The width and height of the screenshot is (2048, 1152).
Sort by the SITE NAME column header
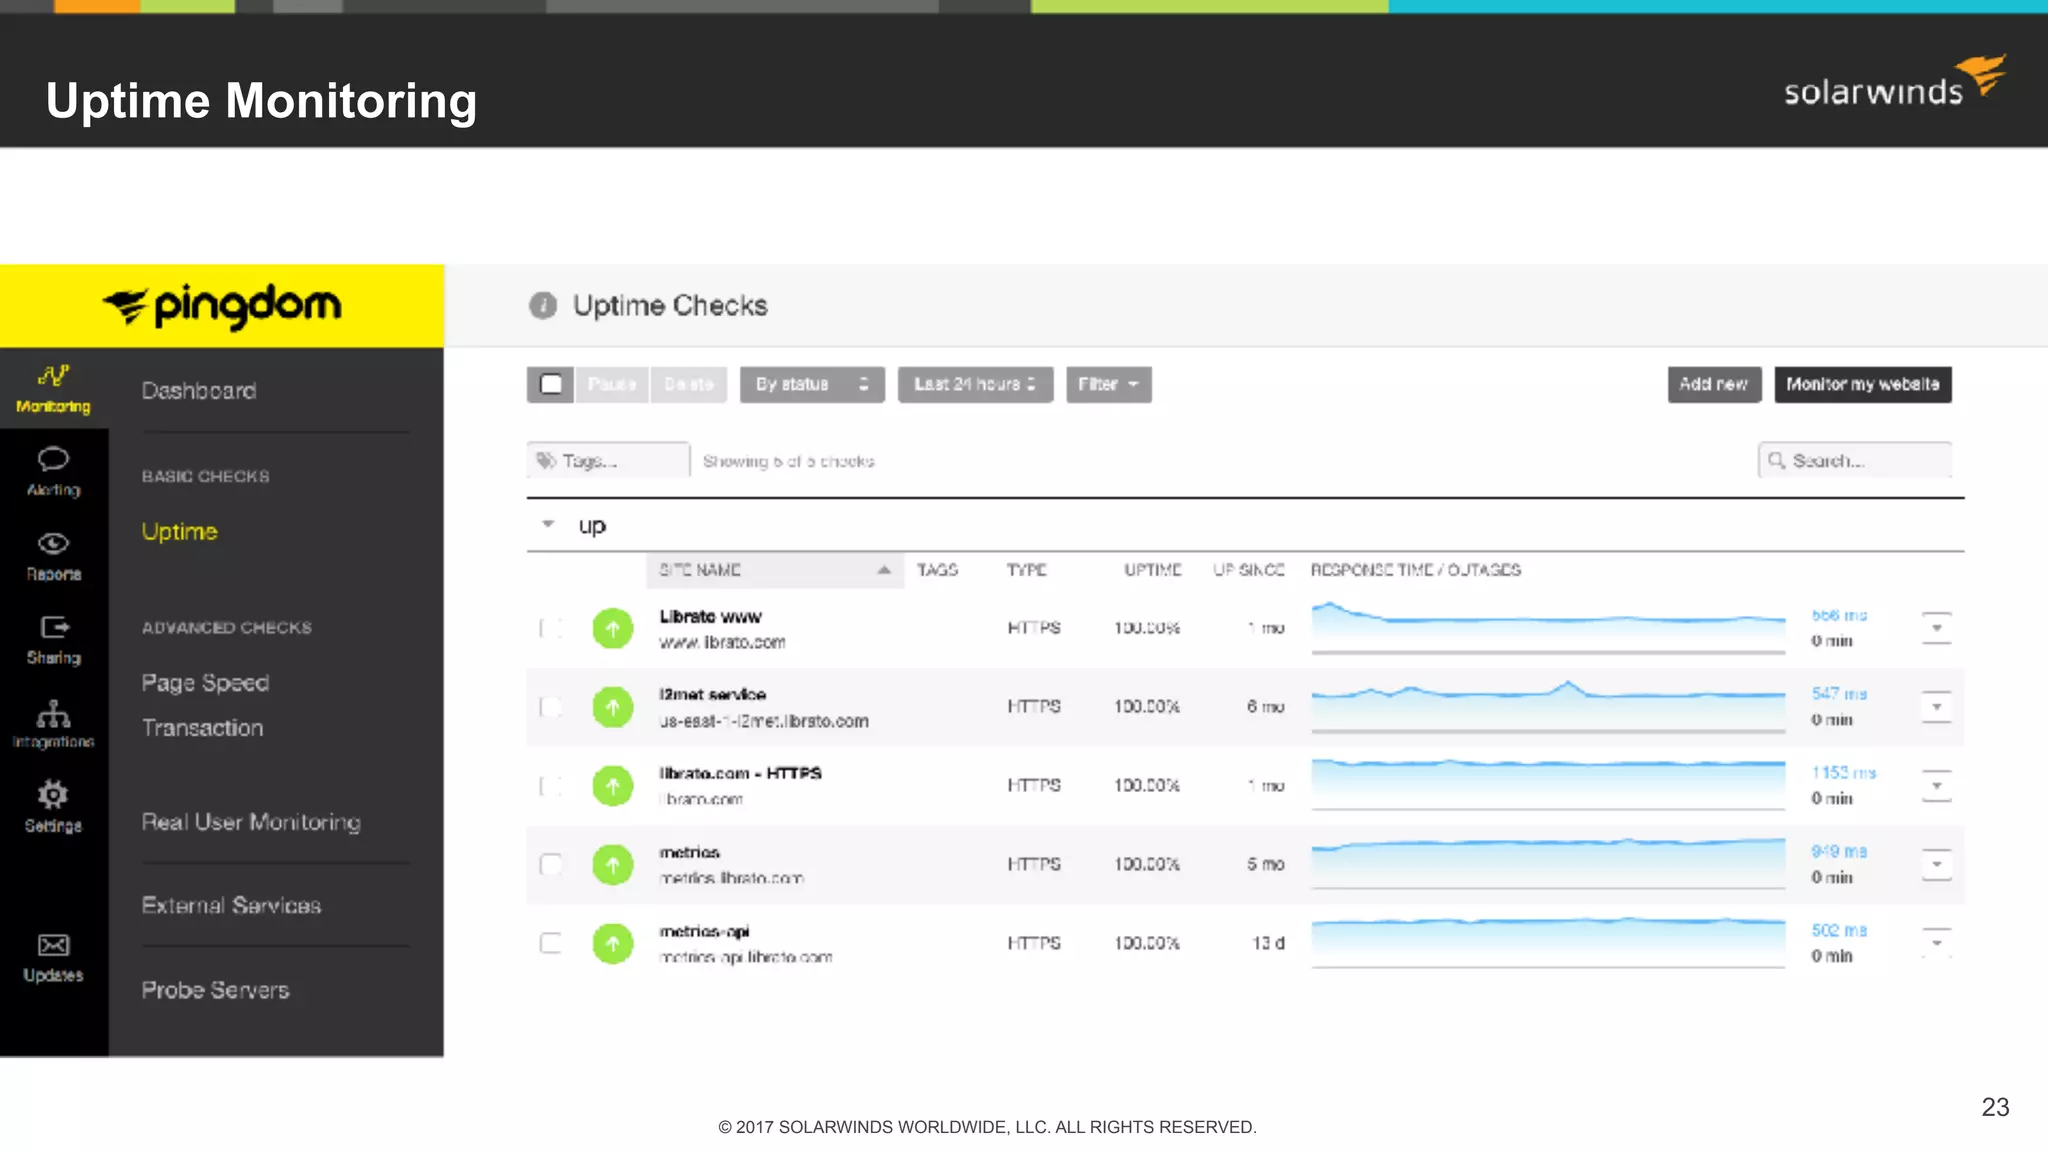point(775,570)
